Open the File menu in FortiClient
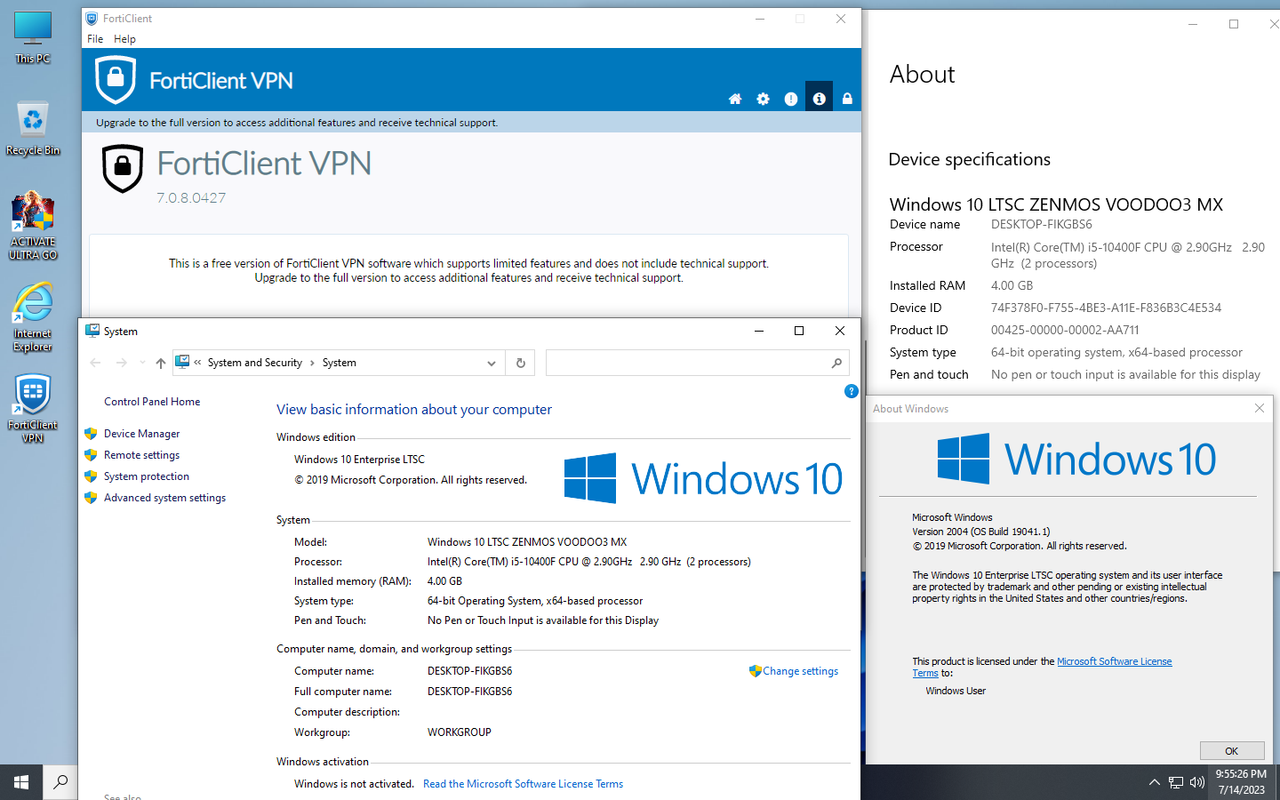Image resolution: width=1280 pixels, height=800 pixels. 95,39
